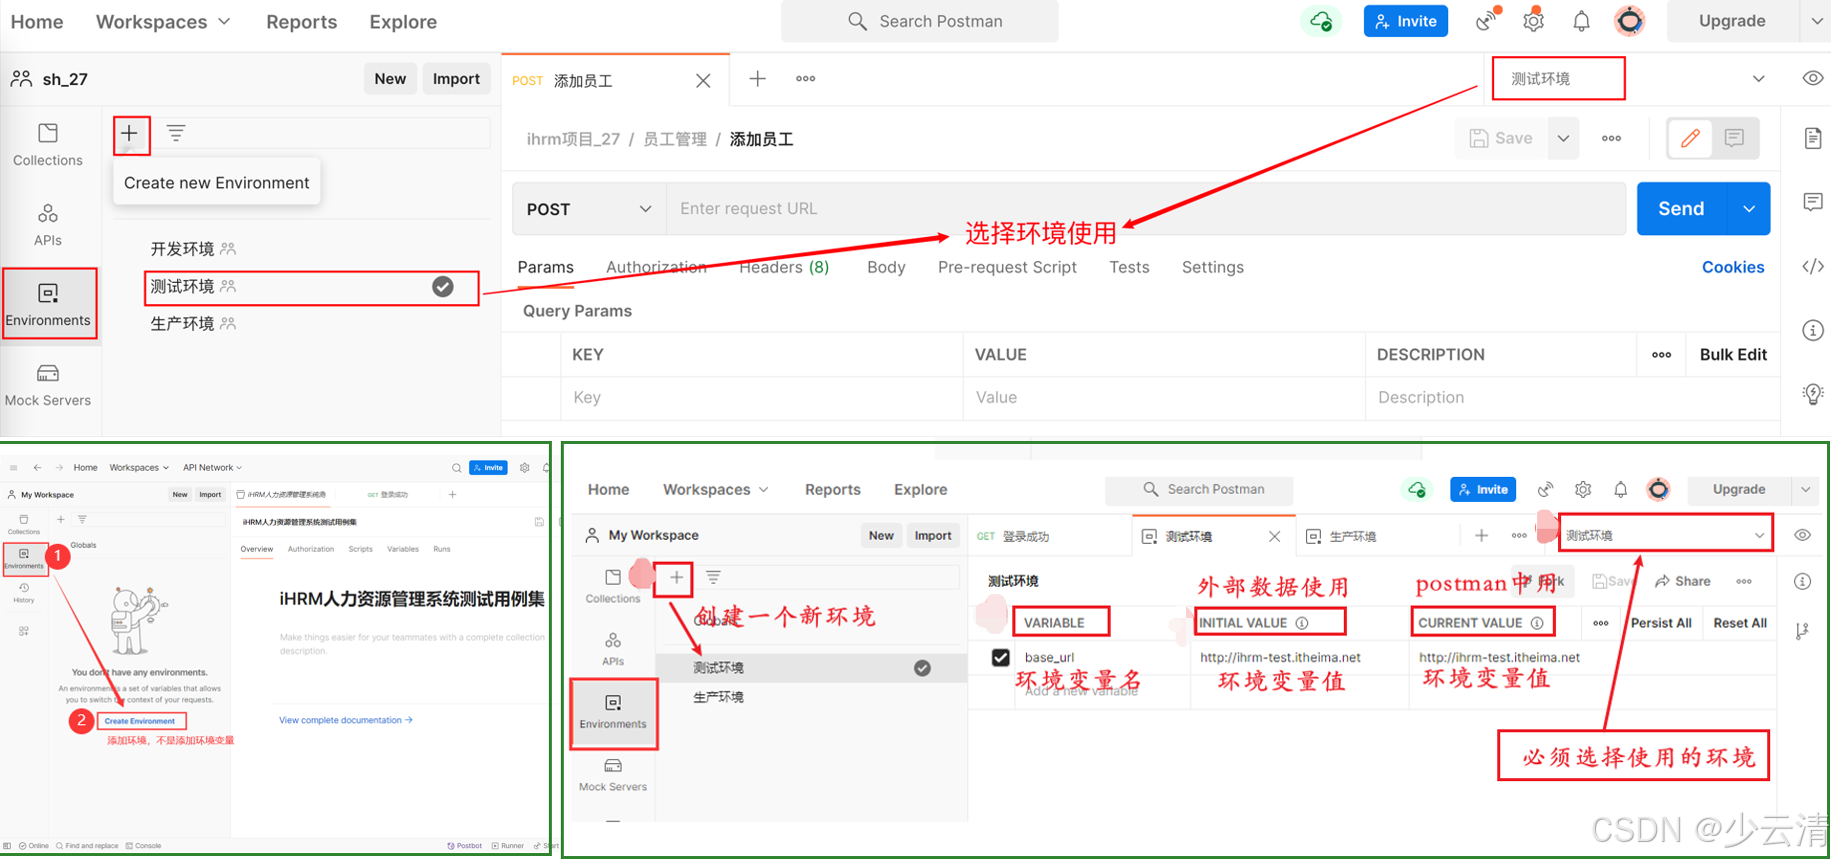Click Search Postman box in top header
1834x862 pixels.
[920, 21]
